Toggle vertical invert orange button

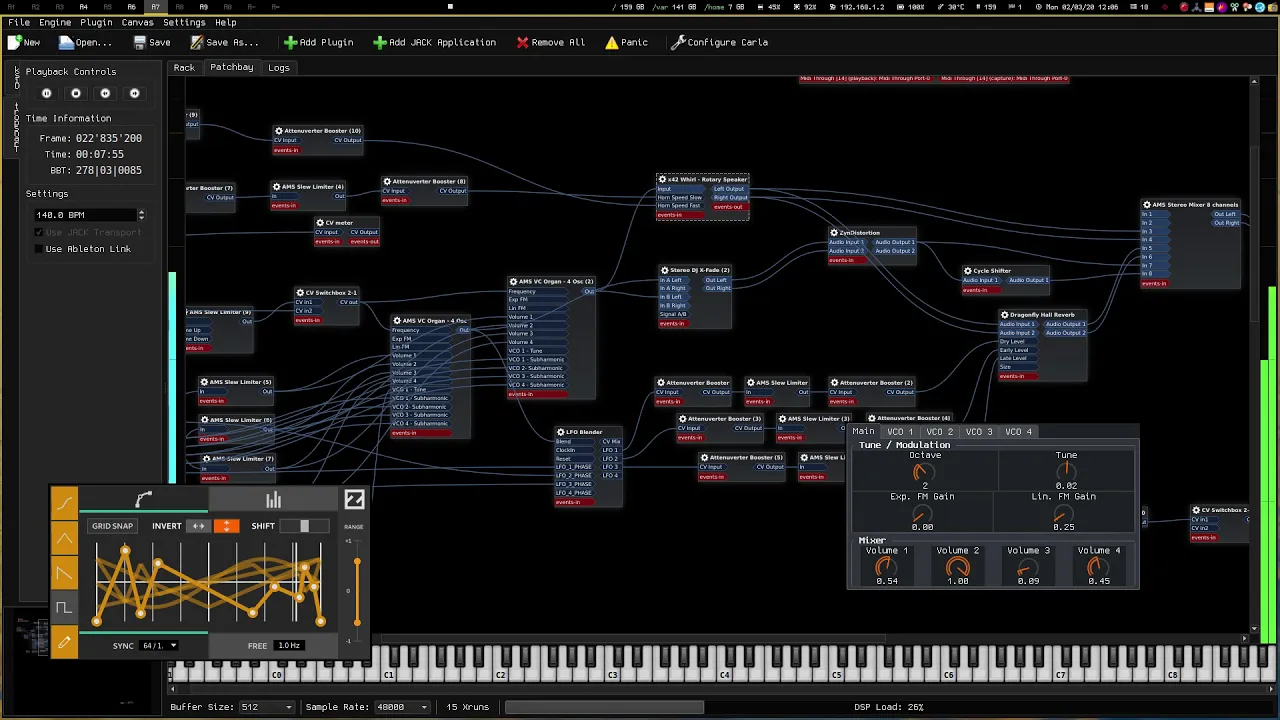(227, 526)
